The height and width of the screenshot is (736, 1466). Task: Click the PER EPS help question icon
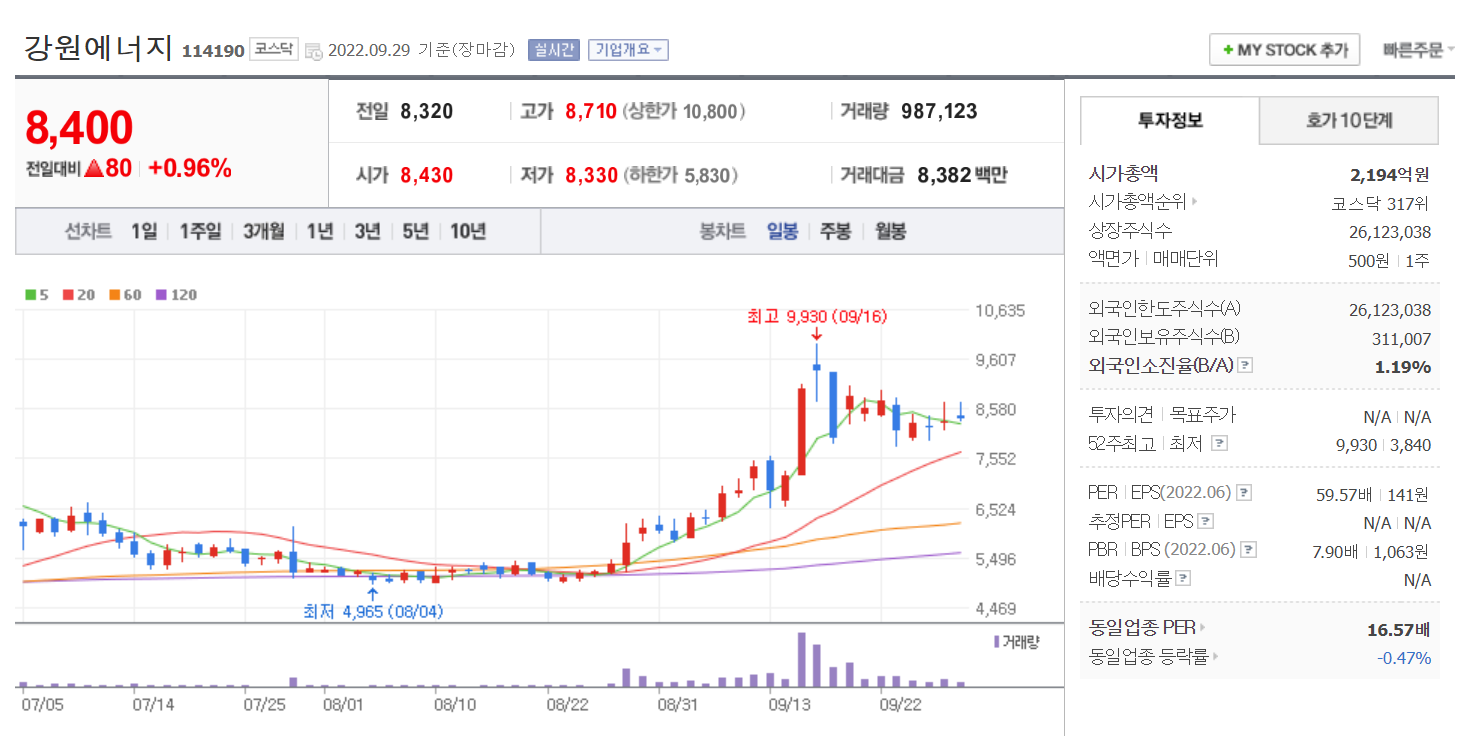tap(1243, 493)
